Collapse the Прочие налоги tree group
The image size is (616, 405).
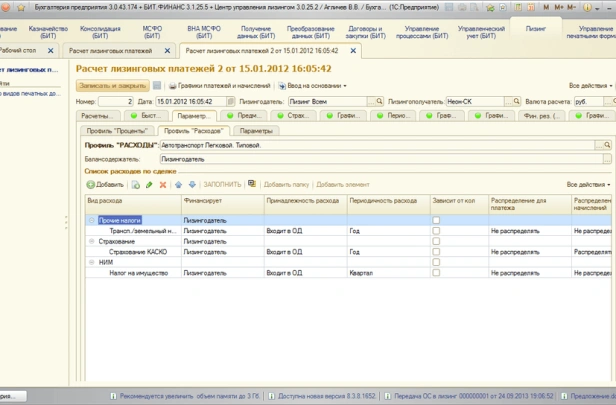pos(92,219)
